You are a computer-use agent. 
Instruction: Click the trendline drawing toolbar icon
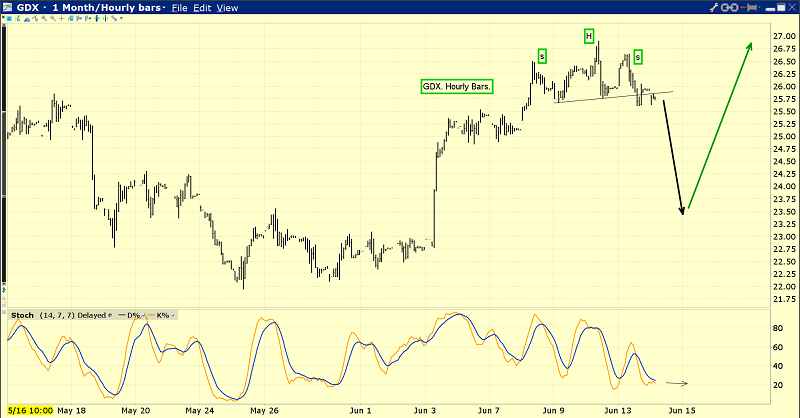35,18
